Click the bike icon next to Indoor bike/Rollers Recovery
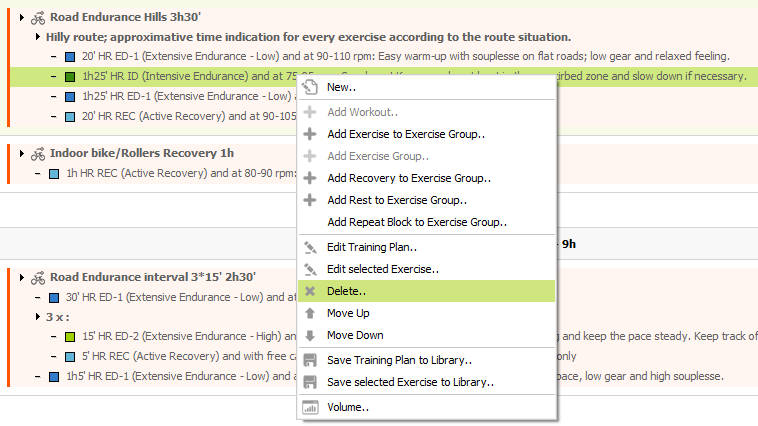Viewport: 758px width, 426px height. click(x=38, y=153)
